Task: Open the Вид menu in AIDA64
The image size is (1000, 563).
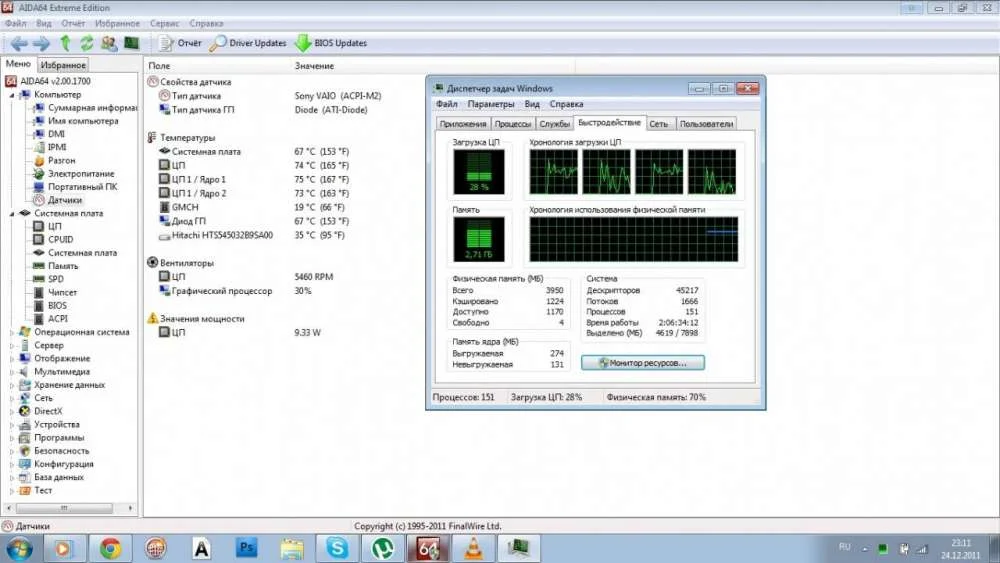Action: click(44, 23)
